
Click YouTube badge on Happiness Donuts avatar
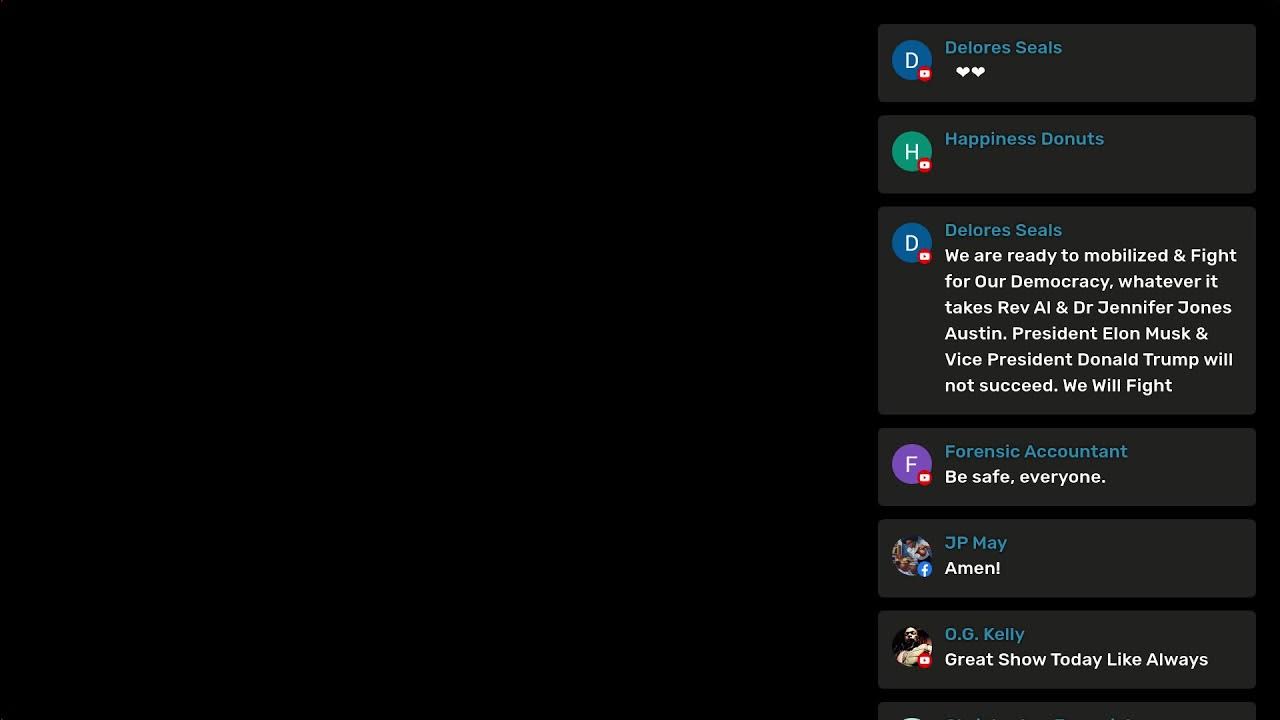925,165
